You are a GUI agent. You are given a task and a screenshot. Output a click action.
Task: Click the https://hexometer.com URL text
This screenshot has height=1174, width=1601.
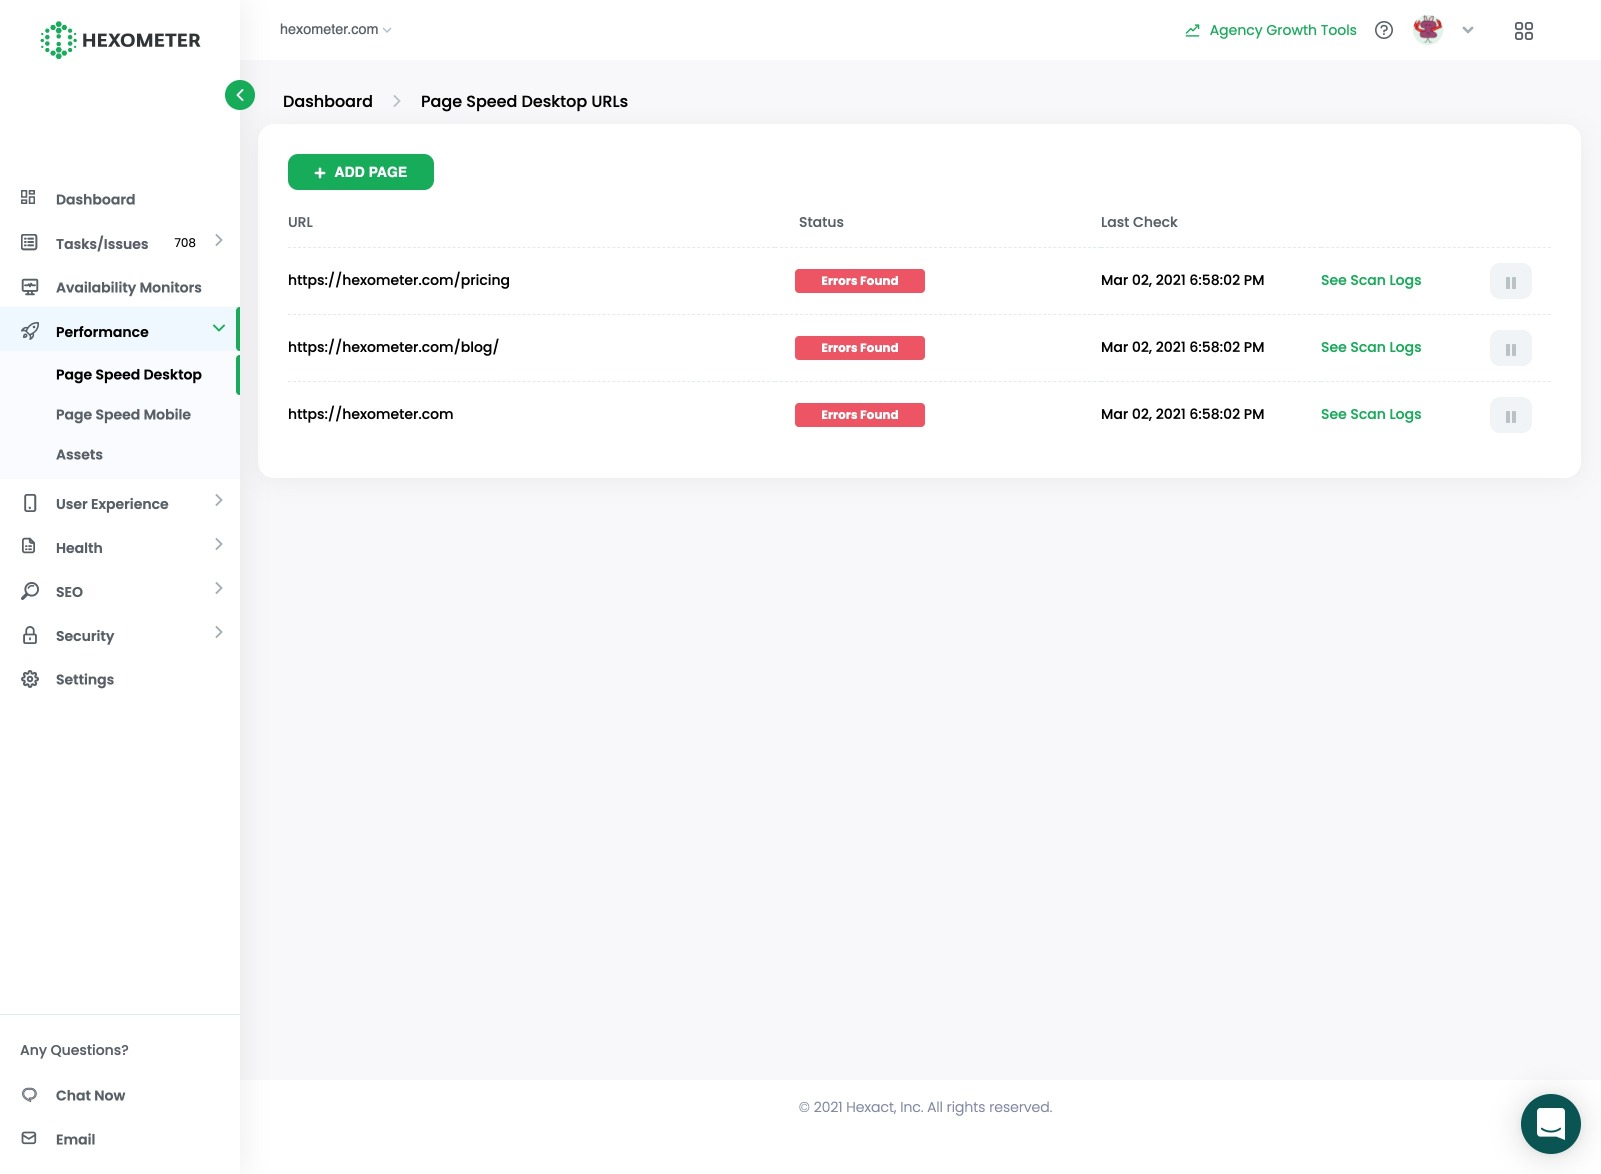pyautogui.click(x=370, y=414)
